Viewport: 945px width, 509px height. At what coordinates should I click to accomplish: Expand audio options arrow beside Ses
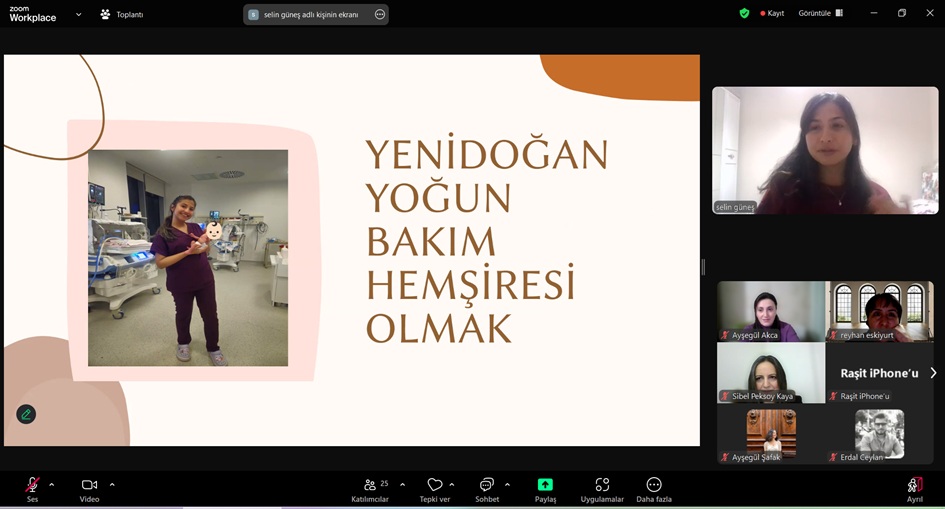[x=52, y=484]
